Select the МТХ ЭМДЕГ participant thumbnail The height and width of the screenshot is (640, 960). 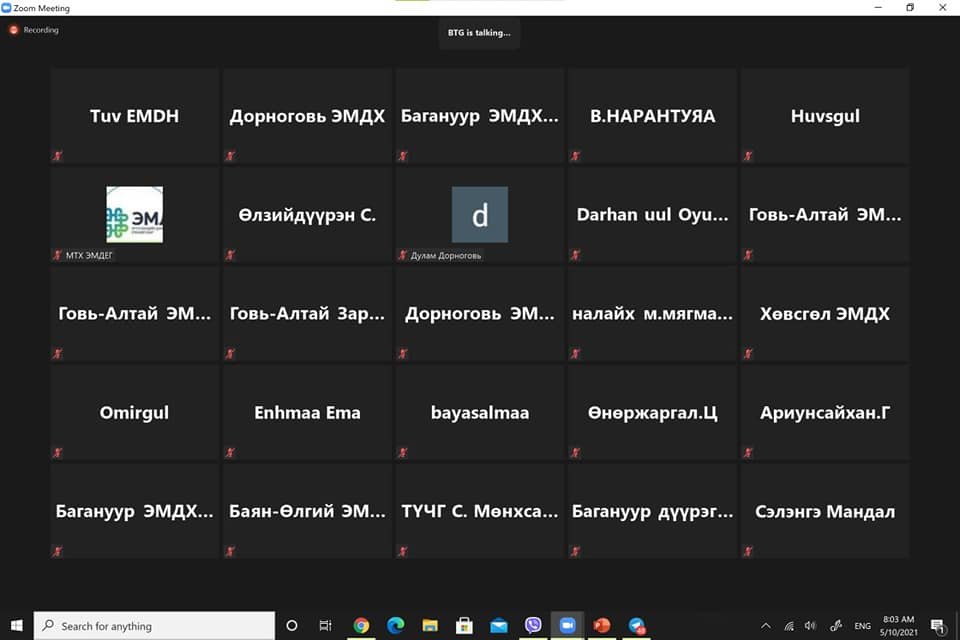[x=134, y=214]
